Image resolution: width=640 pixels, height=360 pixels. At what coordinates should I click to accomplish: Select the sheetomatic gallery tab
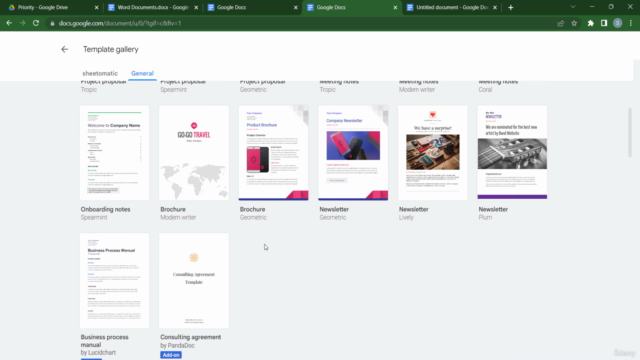click(100, 73)
